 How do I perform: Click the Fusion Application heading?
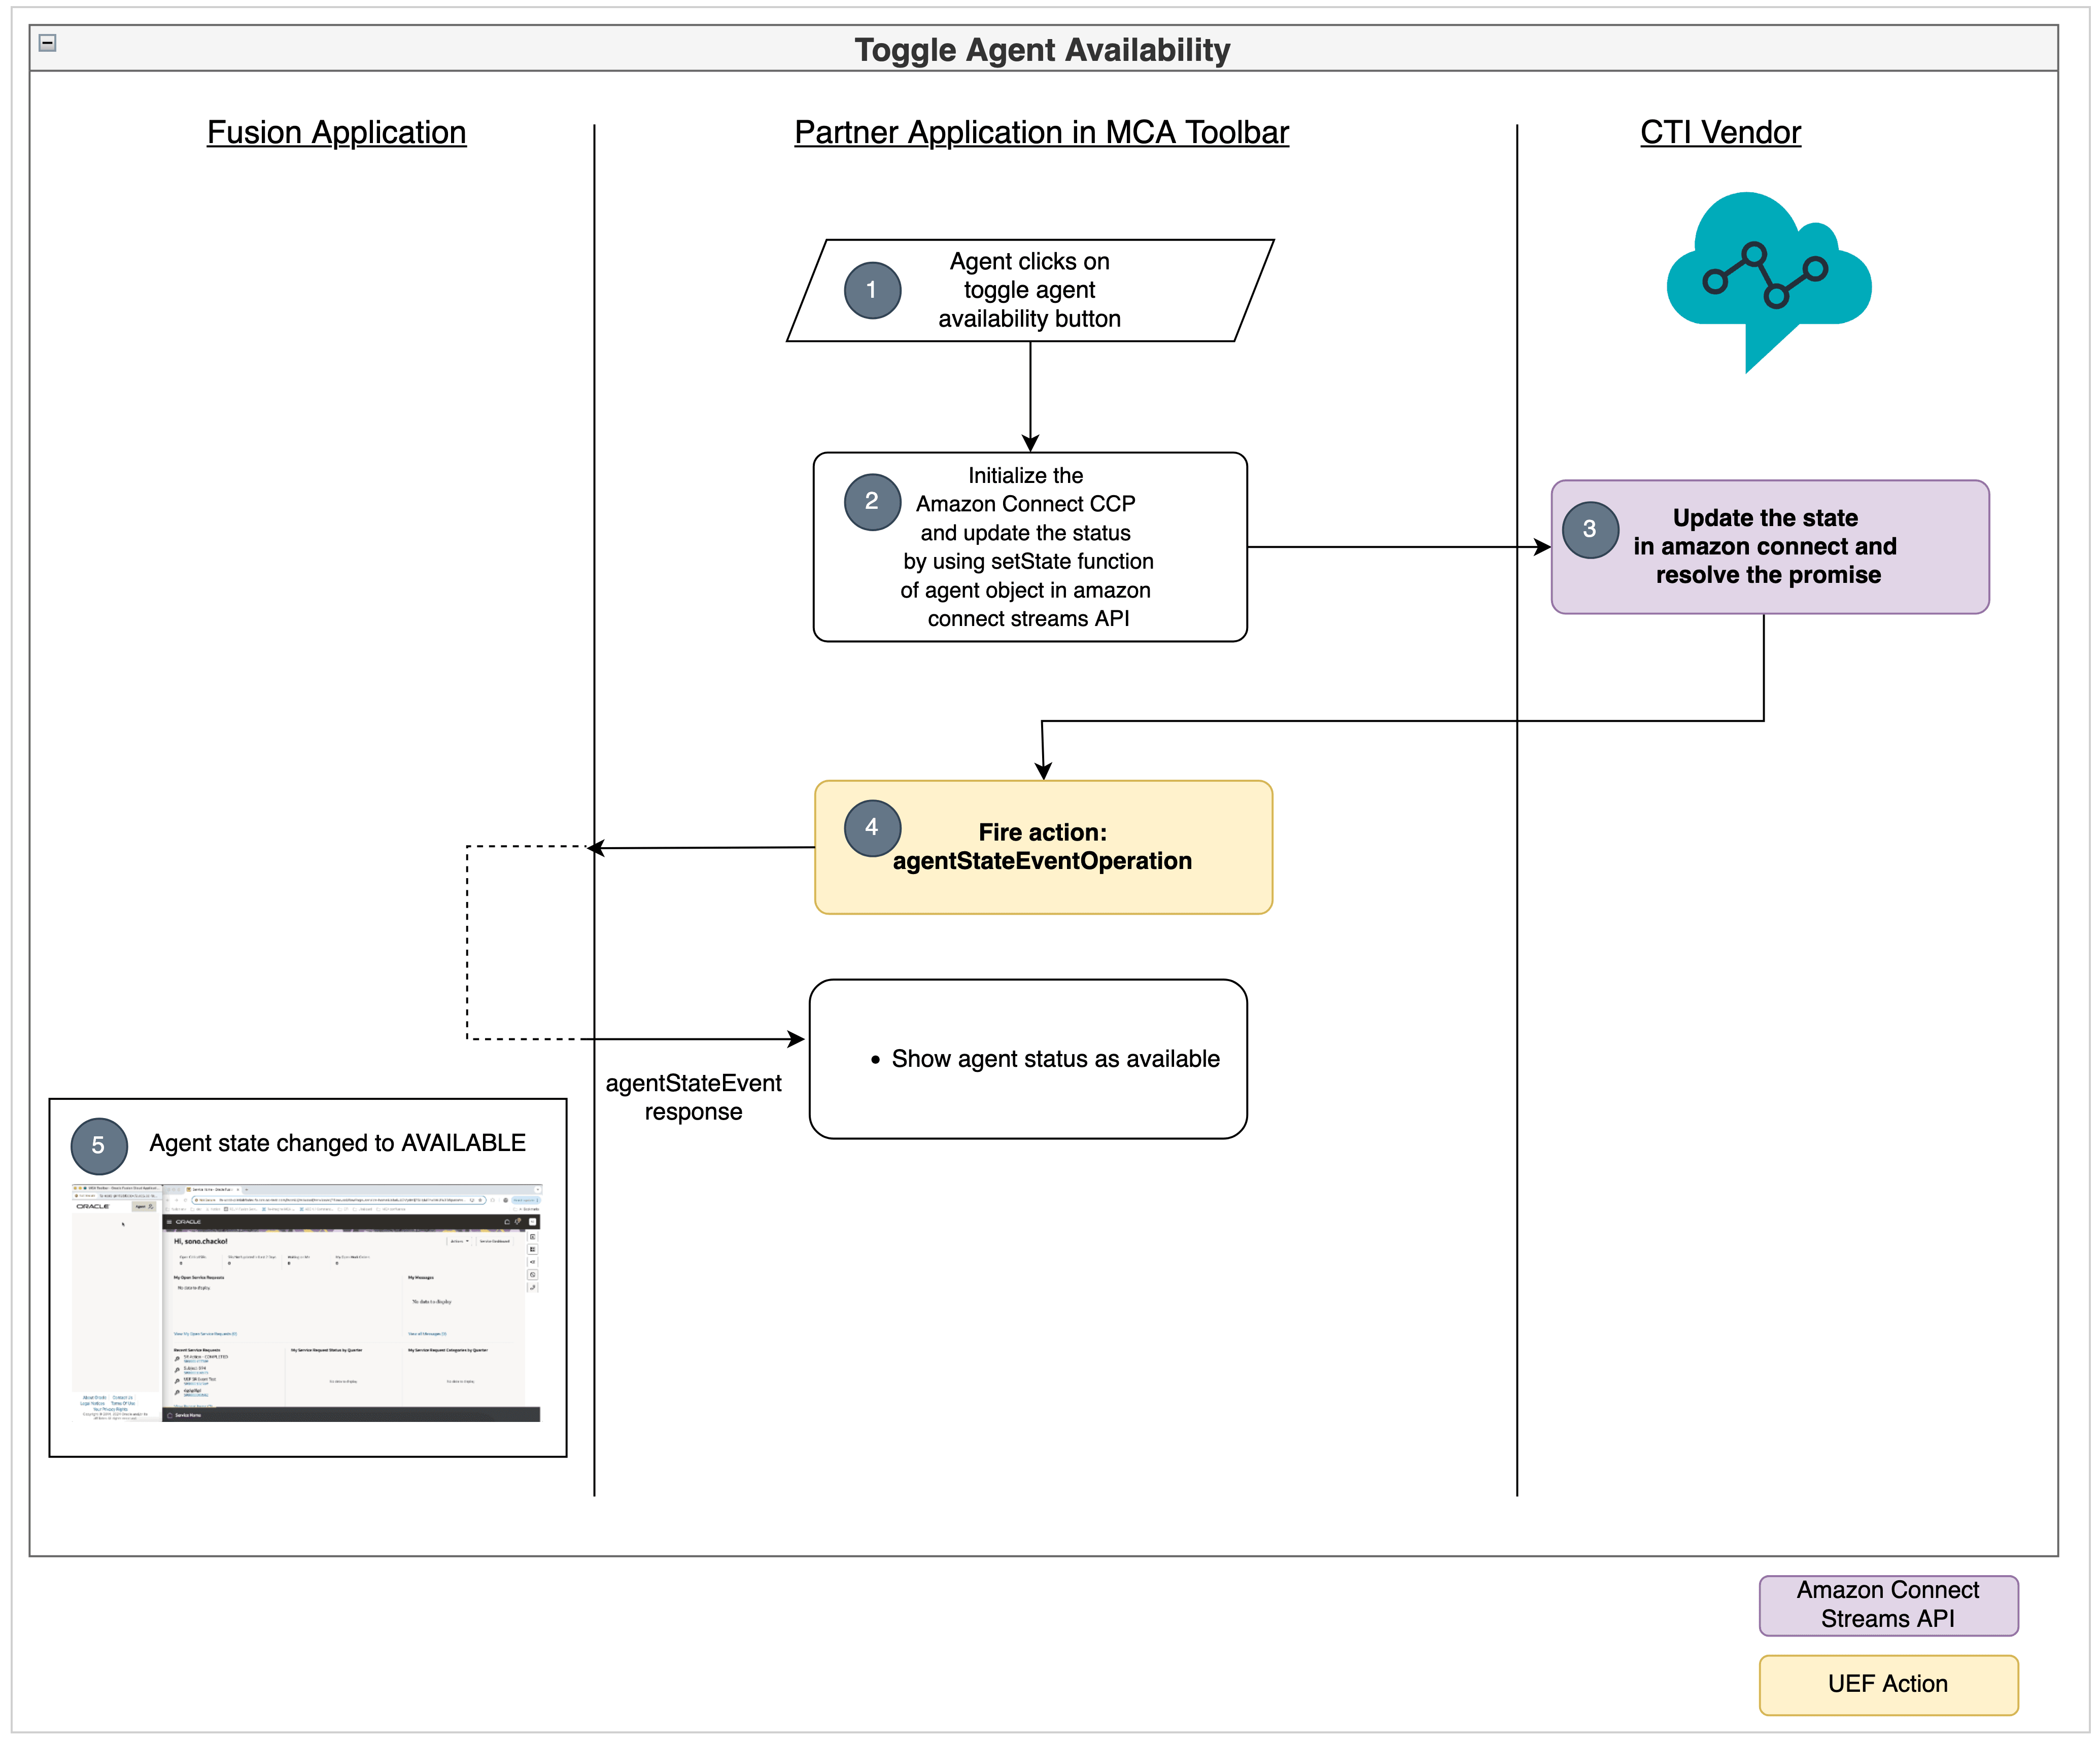click(336, 132)
